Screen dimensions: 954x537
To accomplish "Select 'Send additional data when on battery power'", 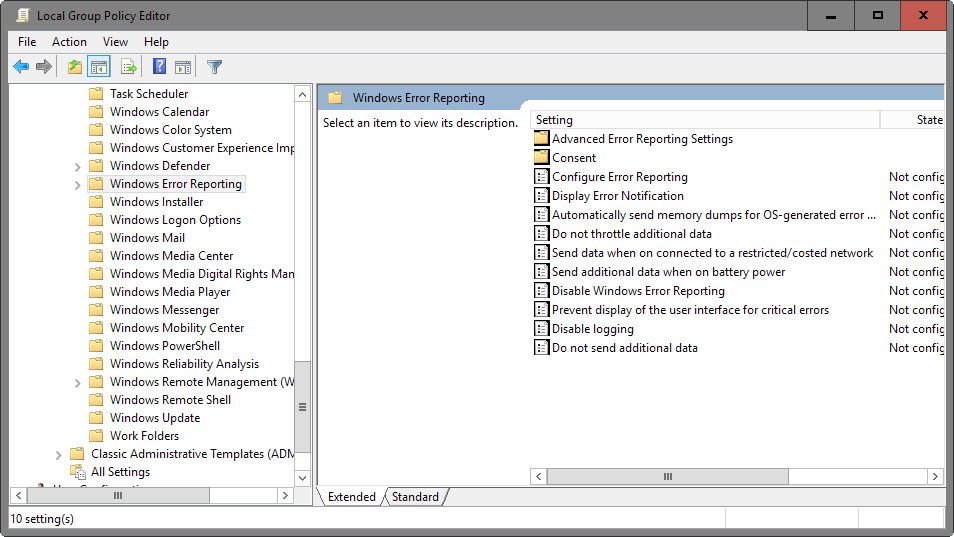I will 668,272.
